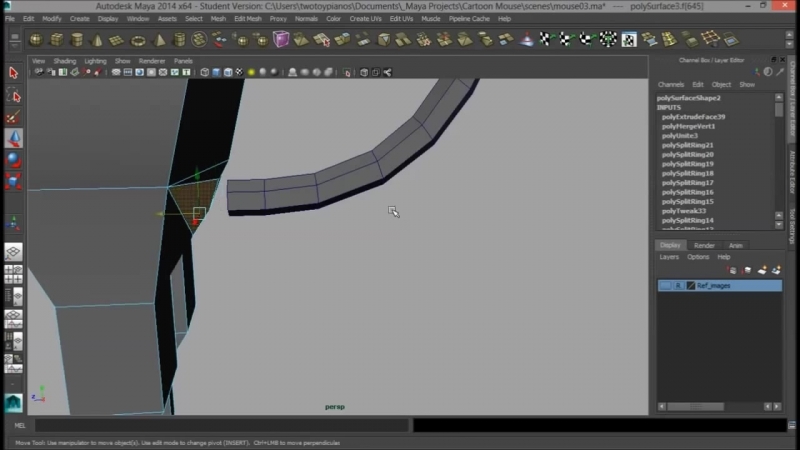Click the Maya home logo icon
The width and height of the screenshot is (800, 450).
click(13, 403)
